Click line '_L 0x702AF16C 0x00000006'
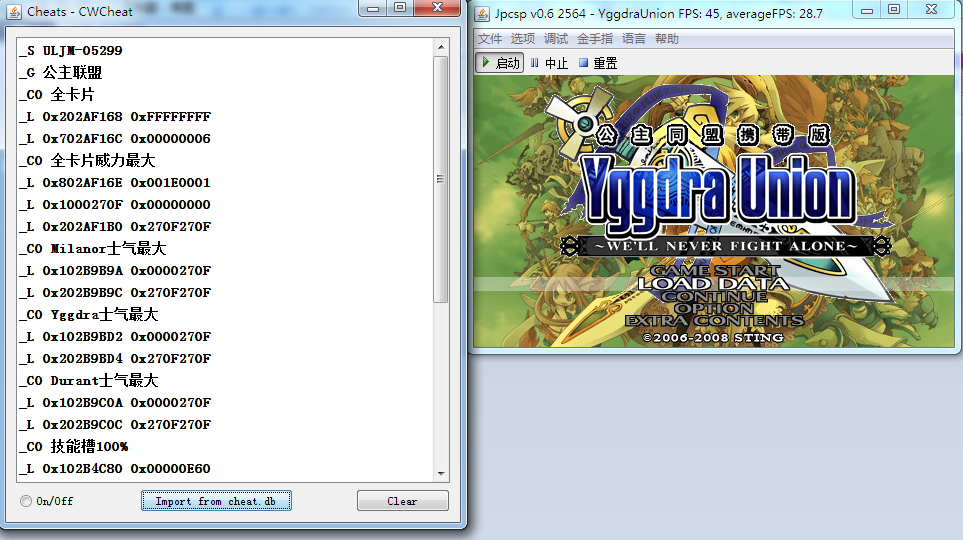The width and height of the screenshot is (963, 540). click(115, 139)
